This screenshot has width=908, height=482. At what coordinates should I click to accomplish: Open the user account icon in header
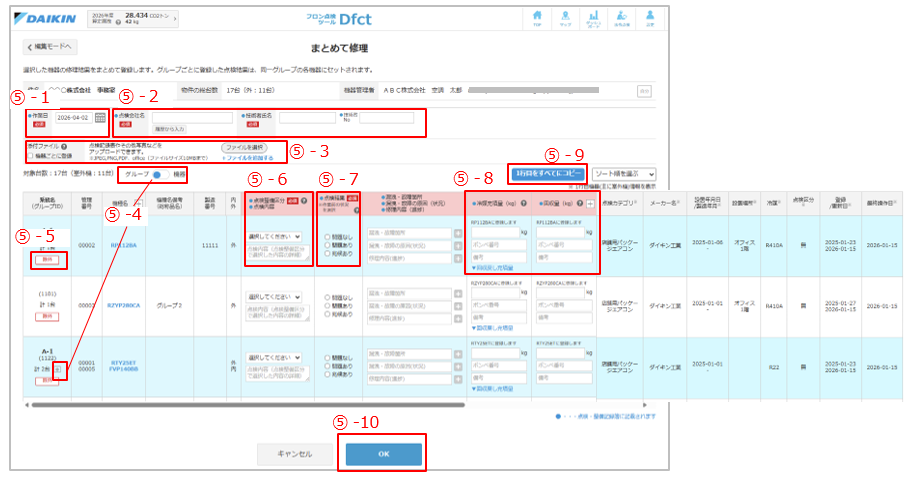tap(648, 19)
